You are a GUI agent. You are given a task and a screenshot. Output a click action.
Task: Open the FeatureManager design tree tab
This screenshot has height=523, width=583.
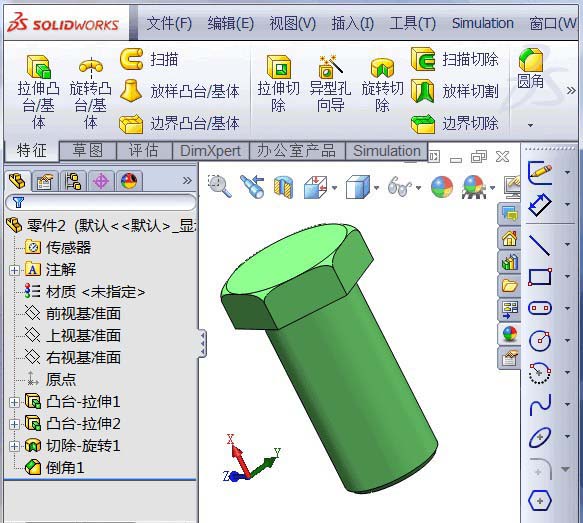[x=17, y=181]
